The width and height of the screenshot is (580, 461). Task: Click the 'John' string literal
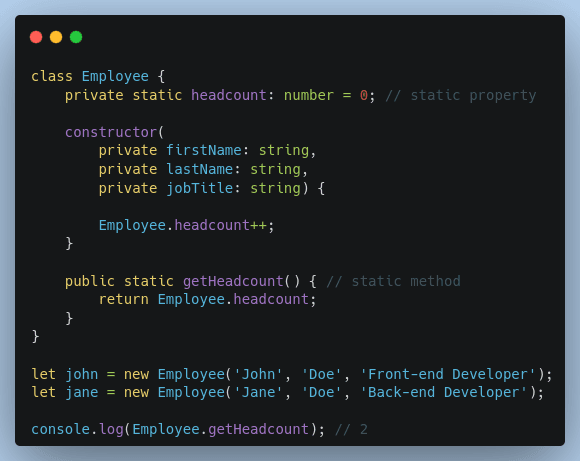(258, 374)
